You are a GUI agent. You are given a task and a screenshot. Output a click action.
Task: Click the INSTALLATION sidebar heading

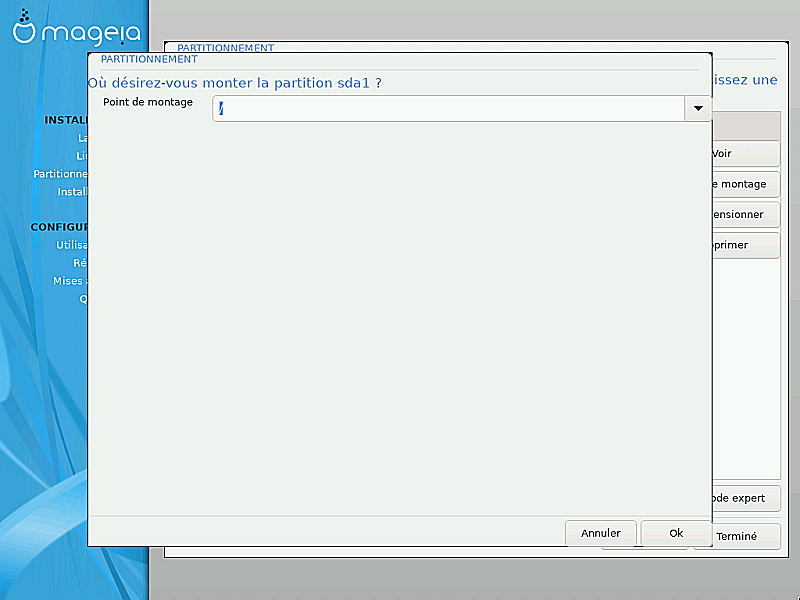[x=66, y=120]
